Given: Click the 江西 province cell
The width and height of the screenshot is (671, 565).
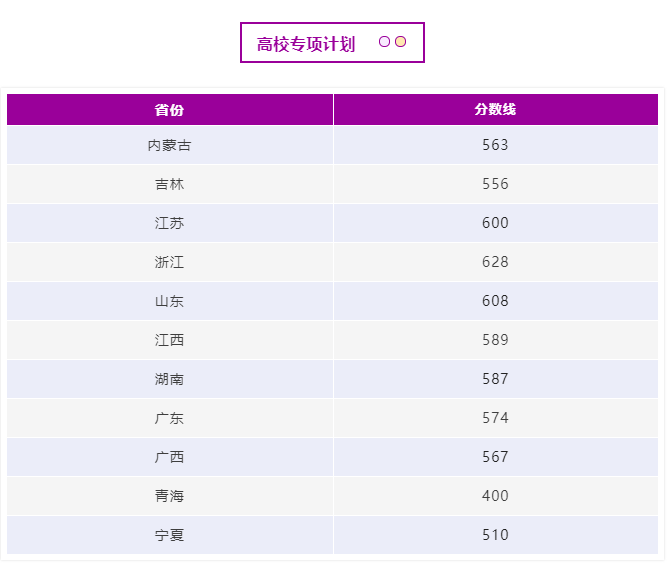Looking at the screenshot, I should [x=169, y=340].
